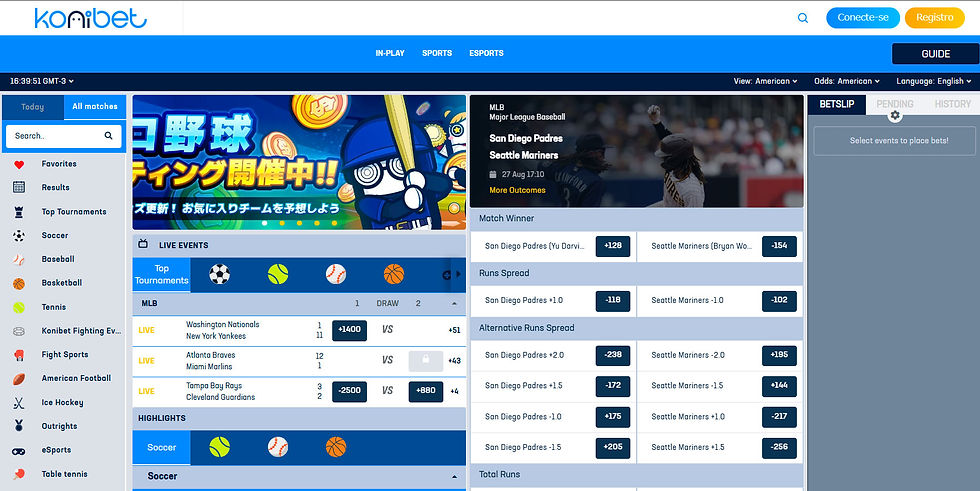The height and width of the screenshot is (491, 980).
Task: Bet on Seattle Mariners -154 match winner
Action: [779, 246]
